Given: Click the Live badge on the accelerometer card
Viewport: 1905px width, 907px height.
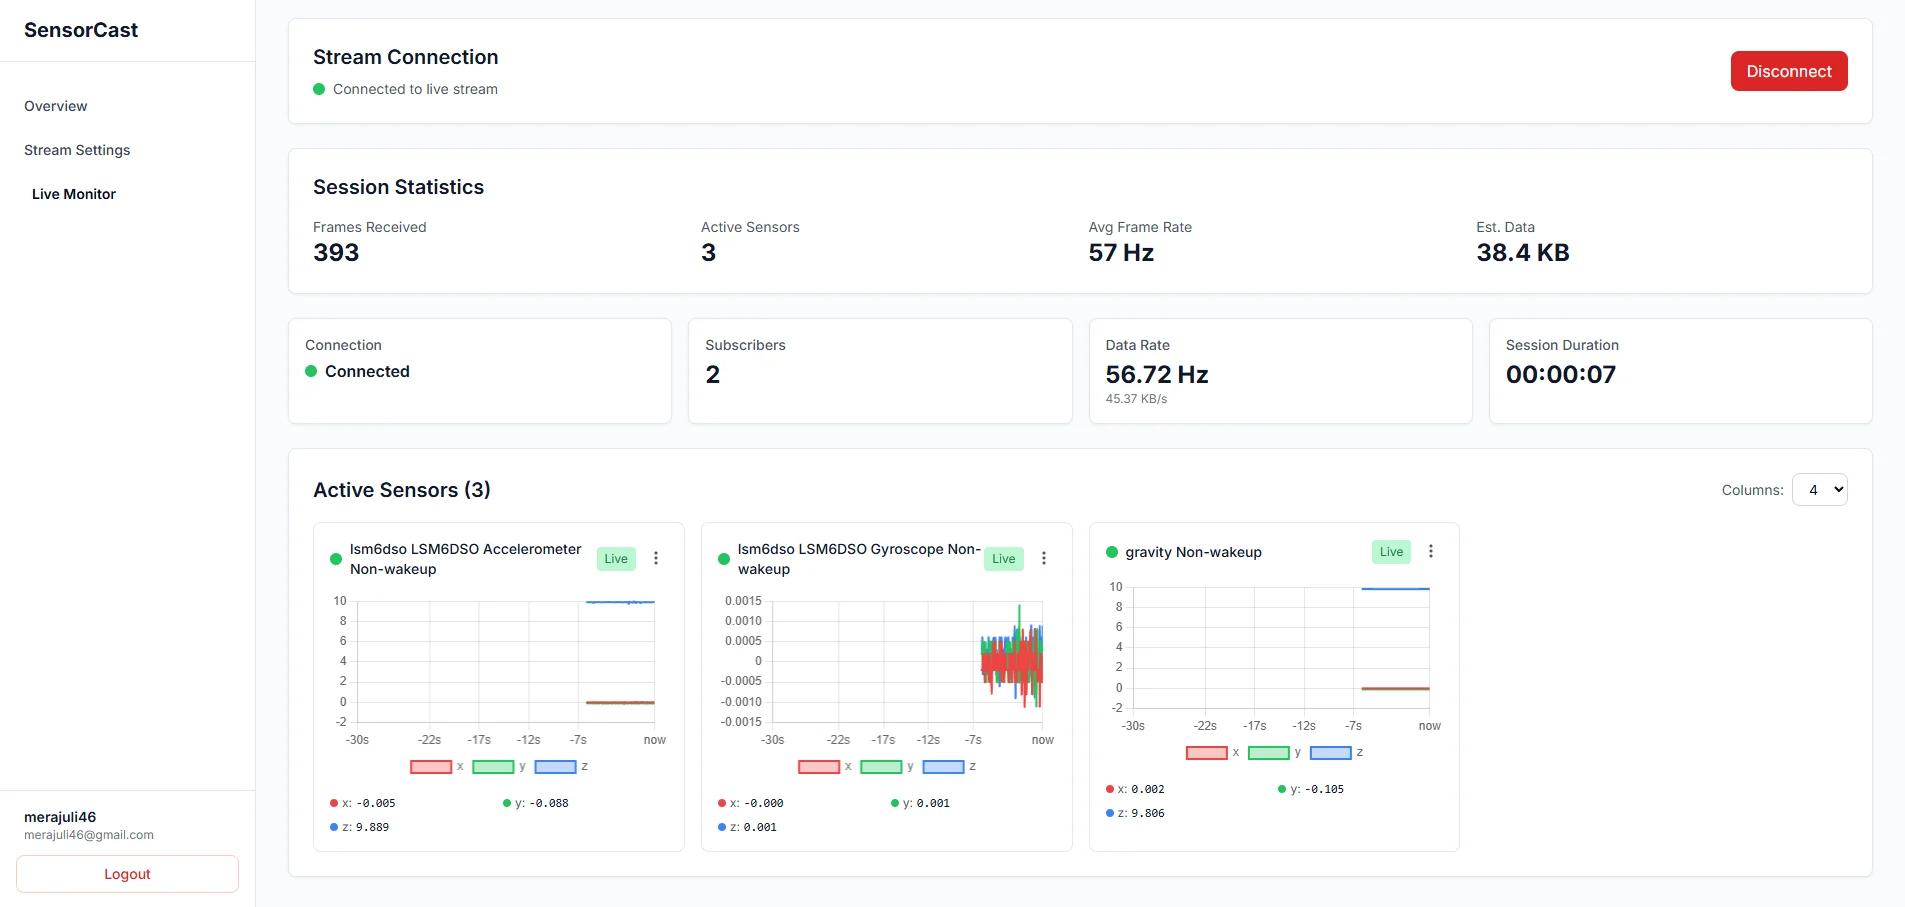Looking at the screenshot, I should coord(615,558).
